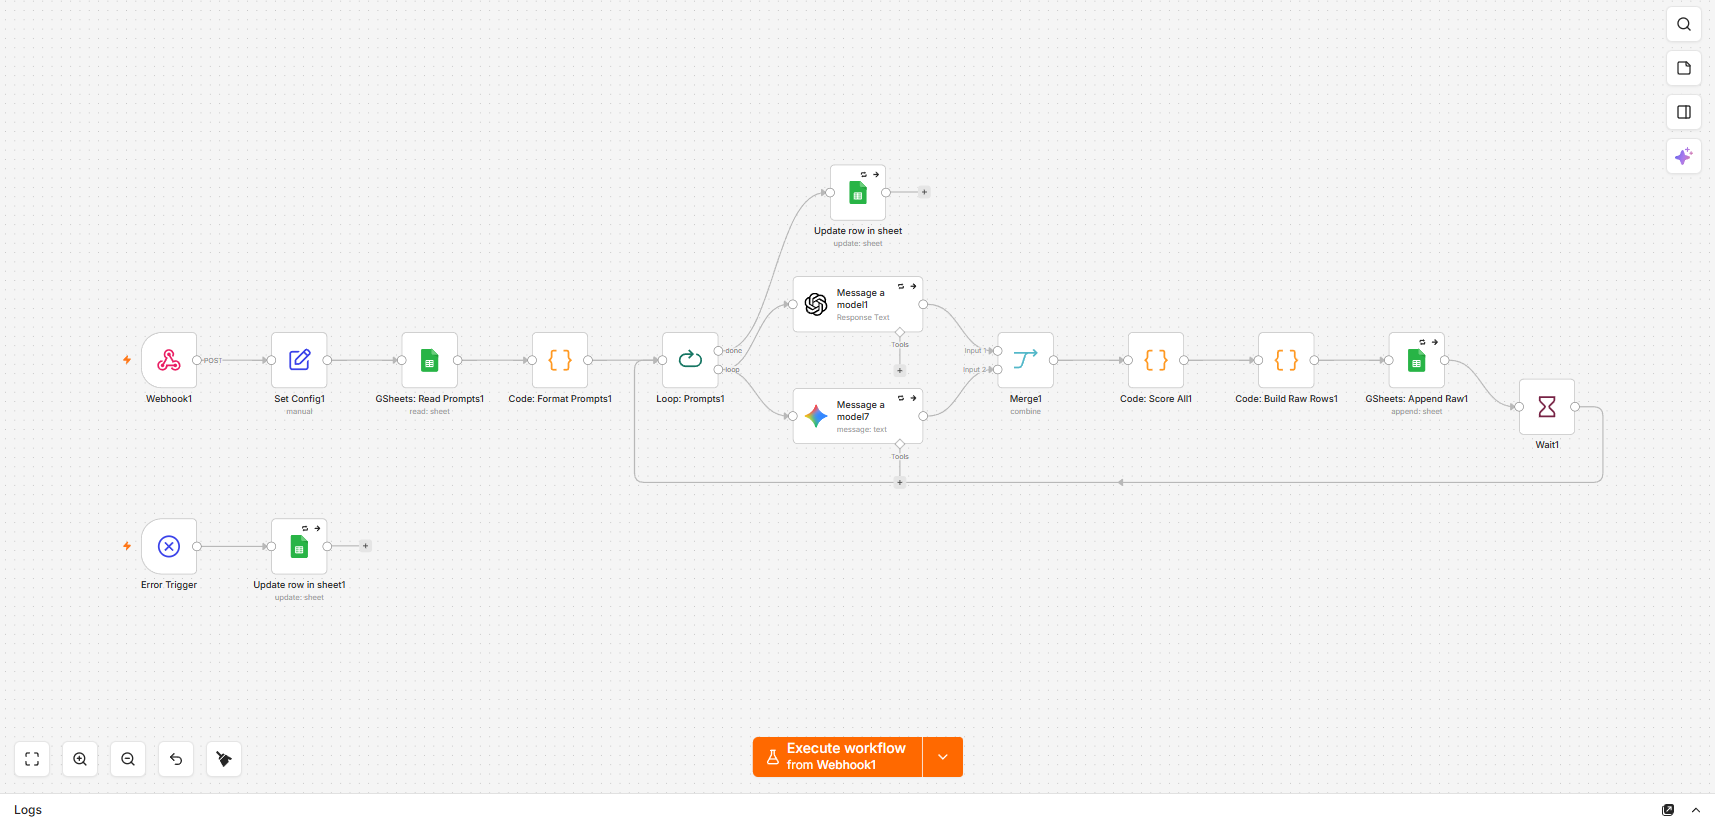Click Merge1 Input 1 connector

point(997,351)
